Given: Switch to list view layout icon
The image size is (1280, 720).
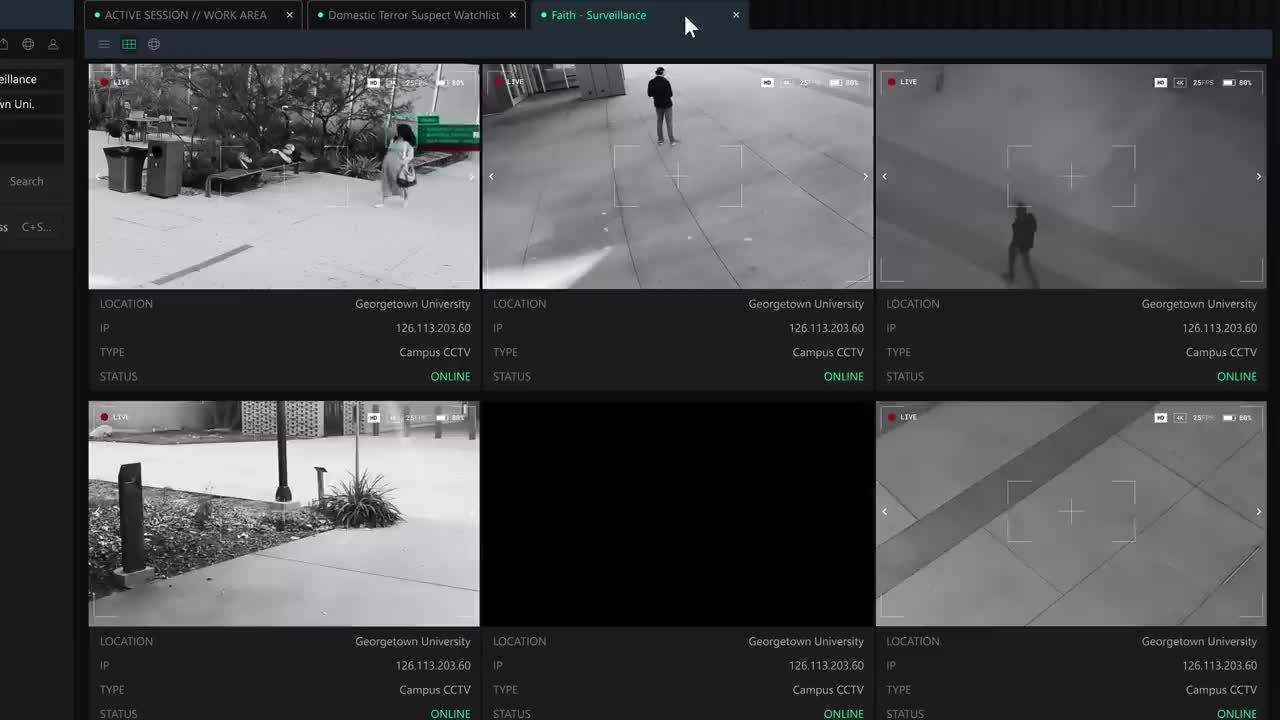Looking at the screenshot, I should [104, 44].
